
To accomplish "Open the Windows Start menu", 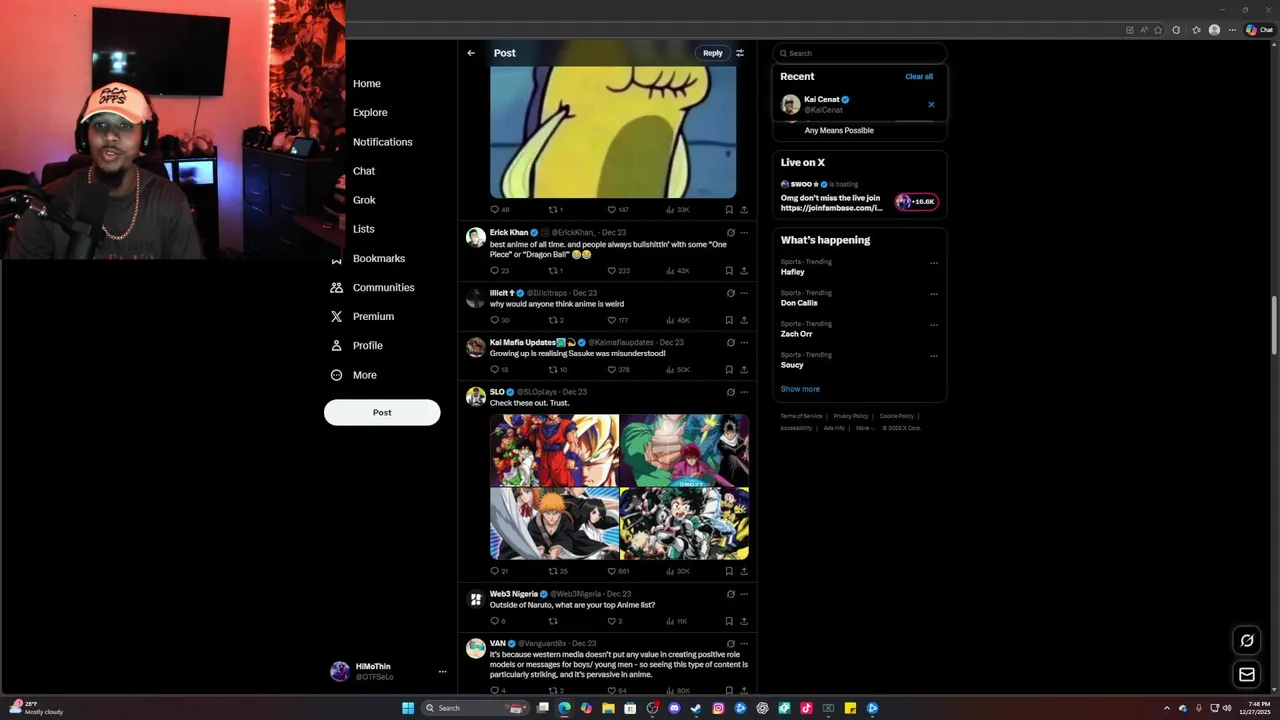I will [408, 708].
